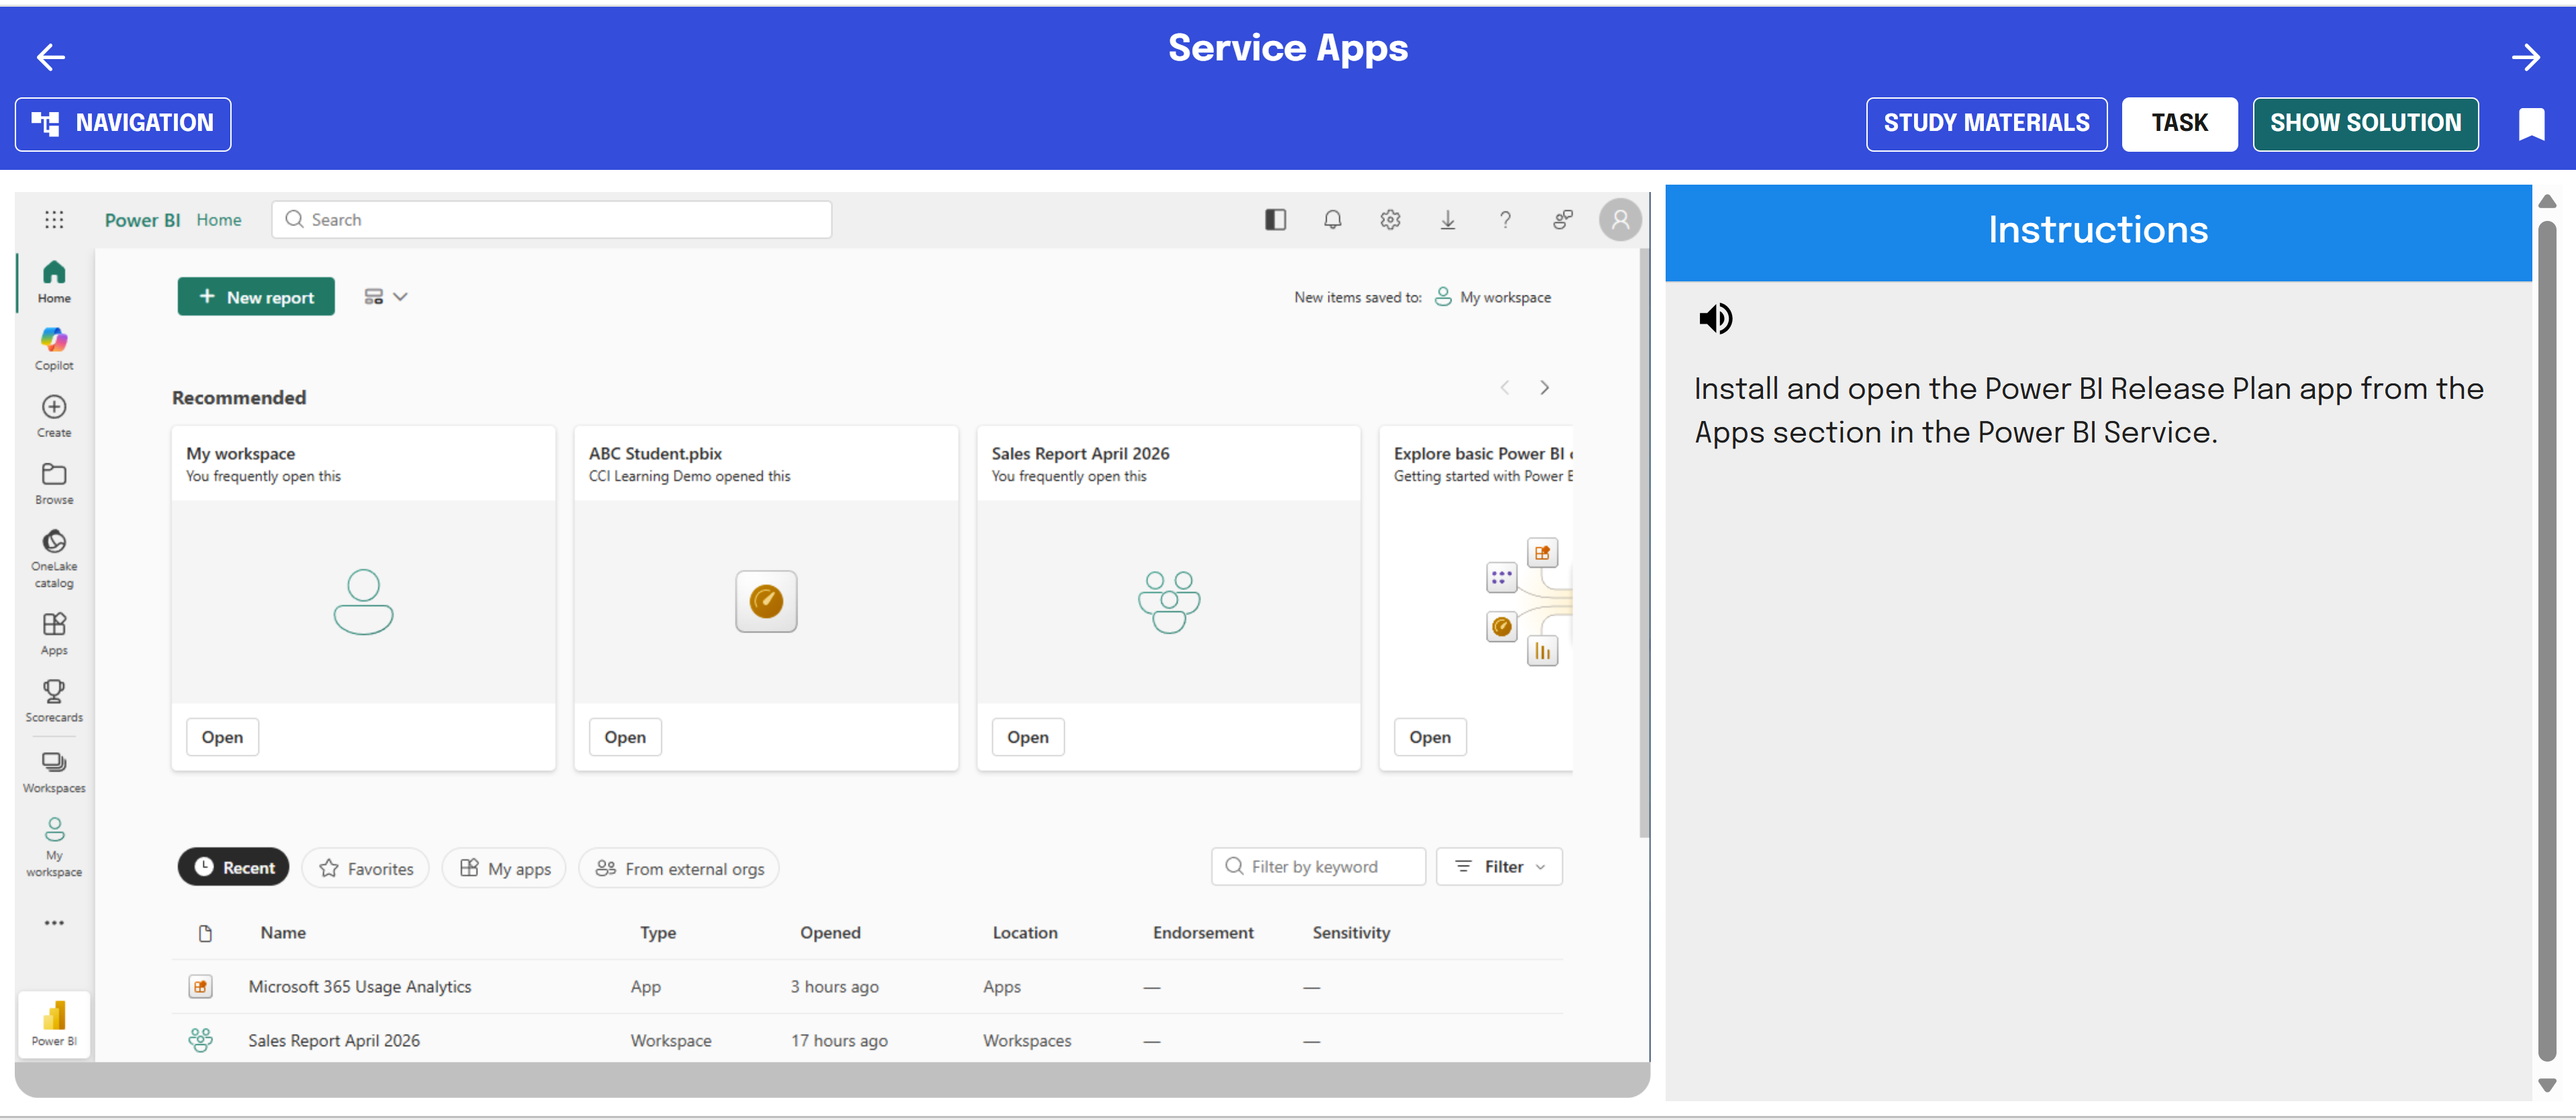This screenshot has height=1120, width=2576.
Task: Click the Search box in Power BI header
Action: [x=551, y=219]
